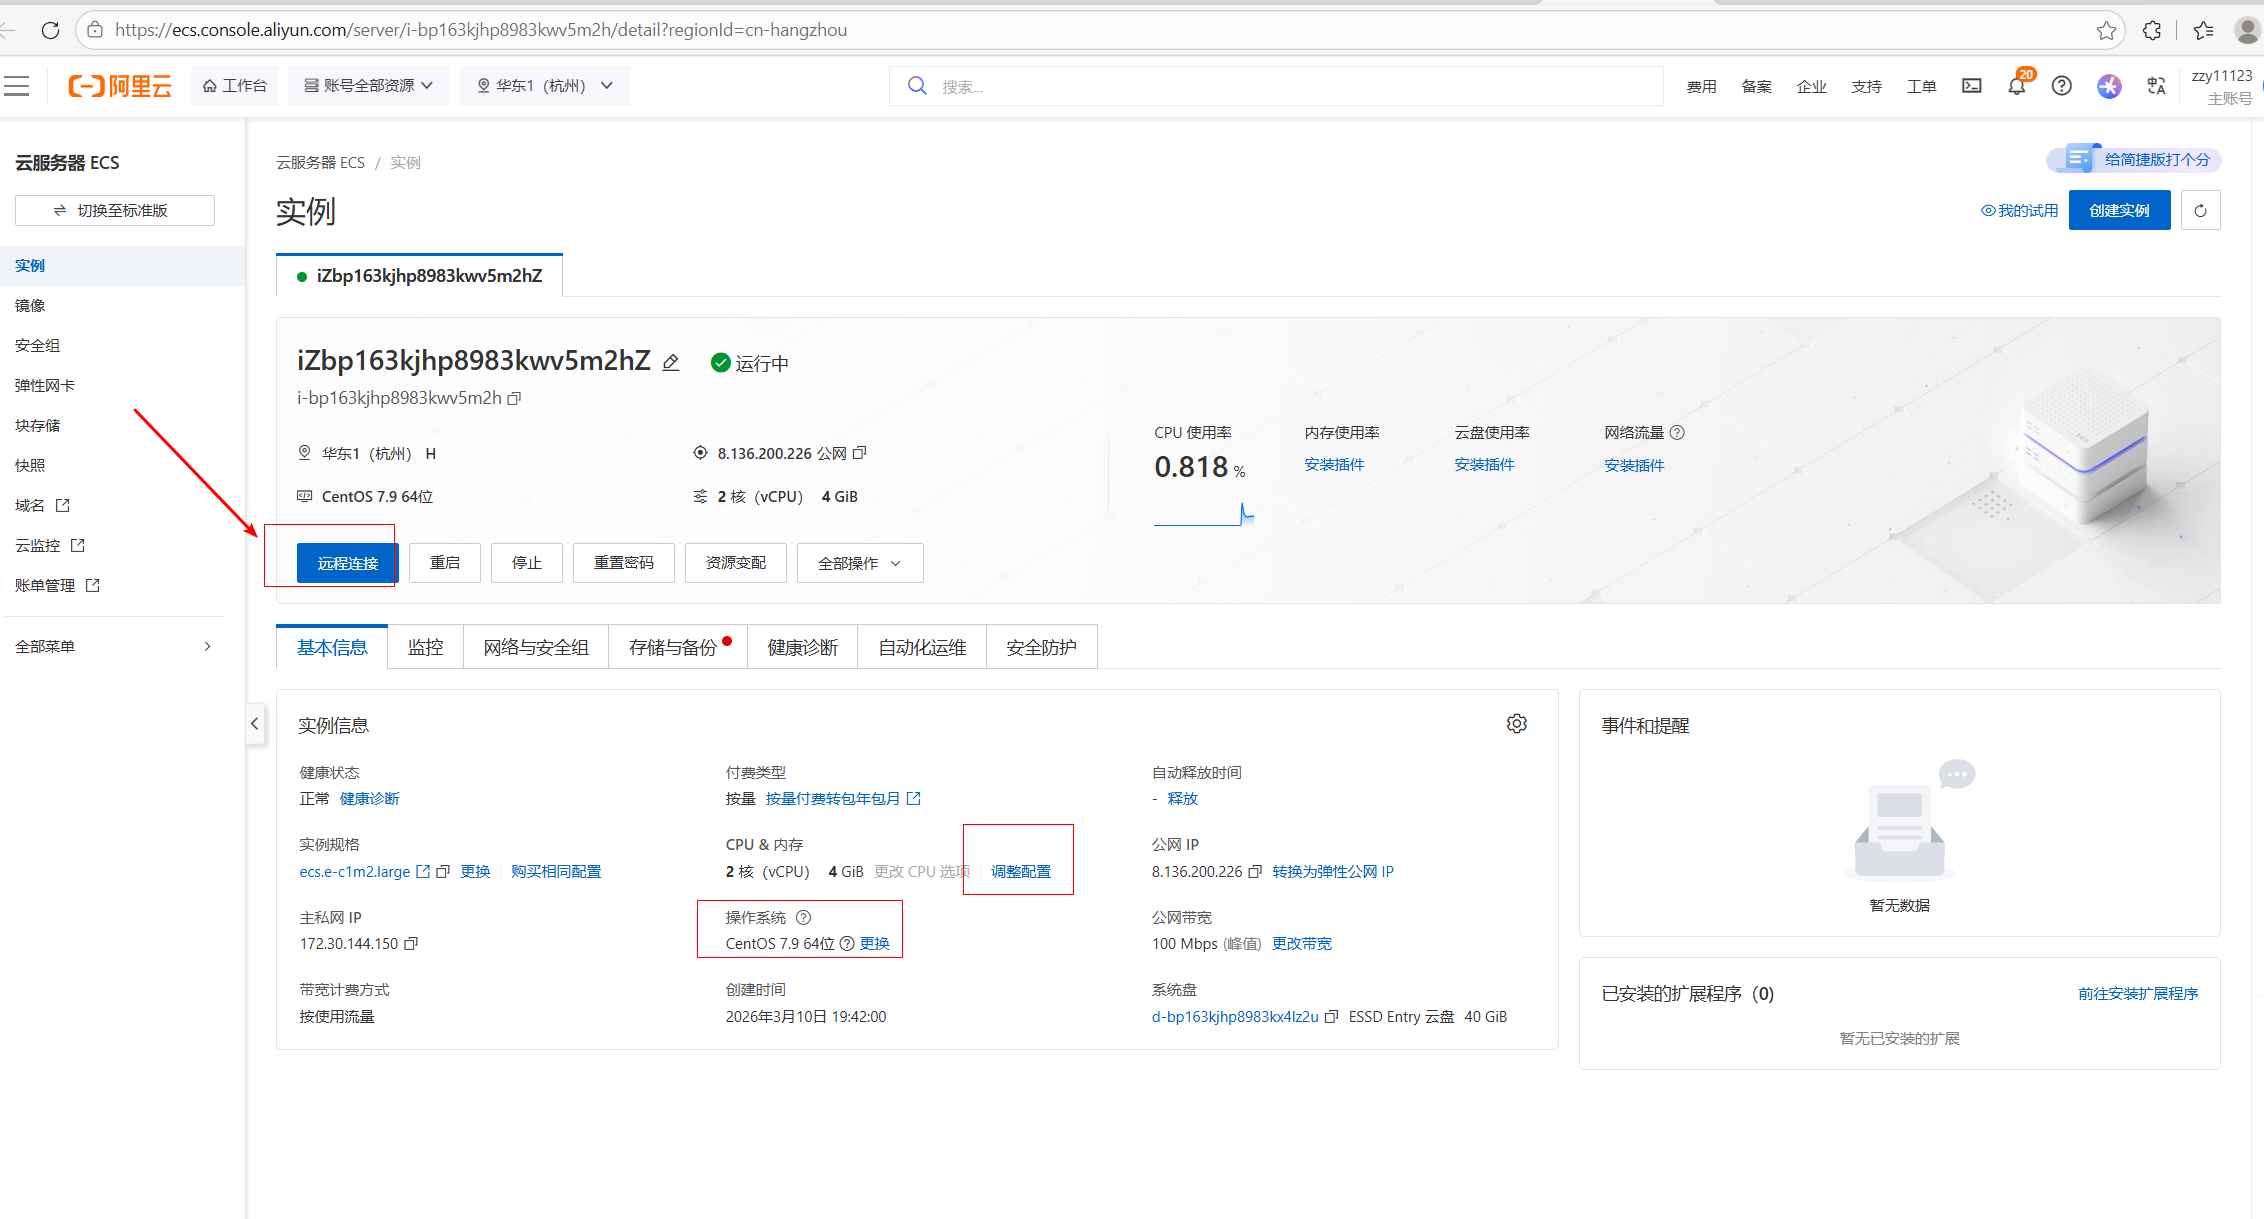Open the 华东1（杭州）region dropdown

coord(545,86)
